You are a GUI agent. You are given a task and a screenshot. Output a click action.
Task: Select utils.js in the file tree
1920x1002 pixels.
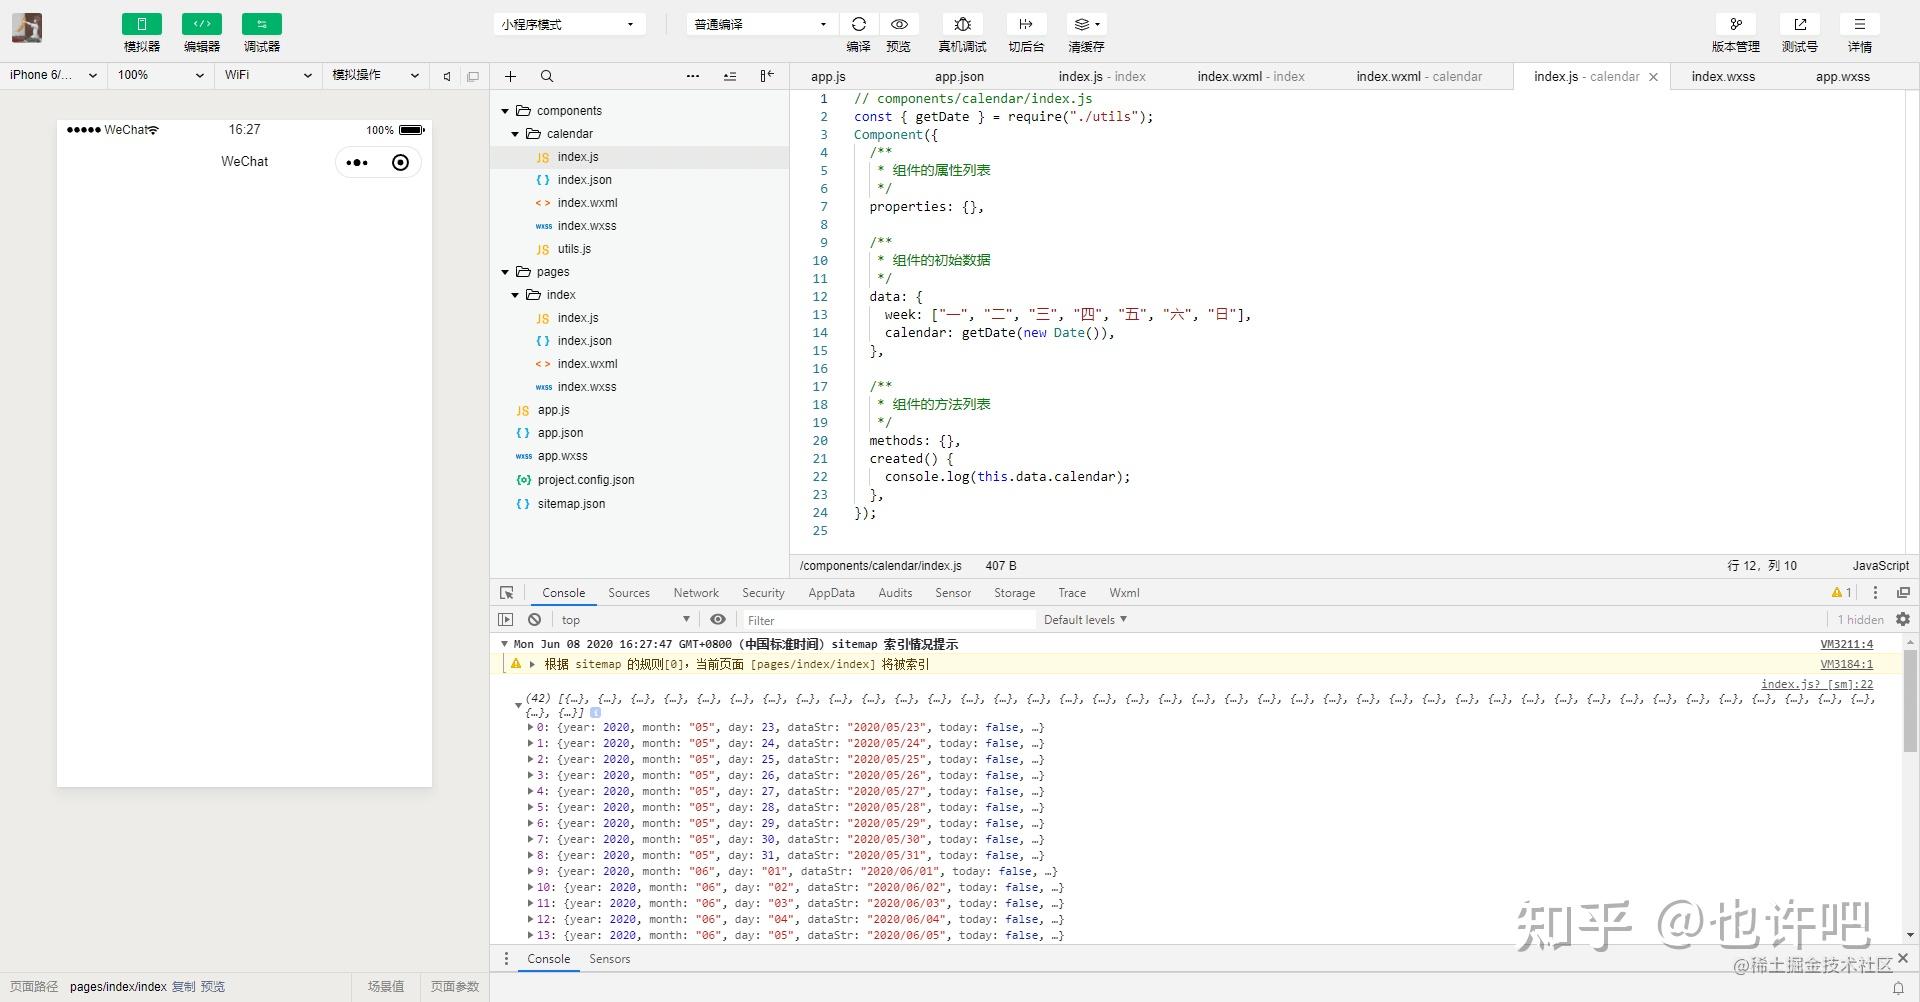pos(574,249)
